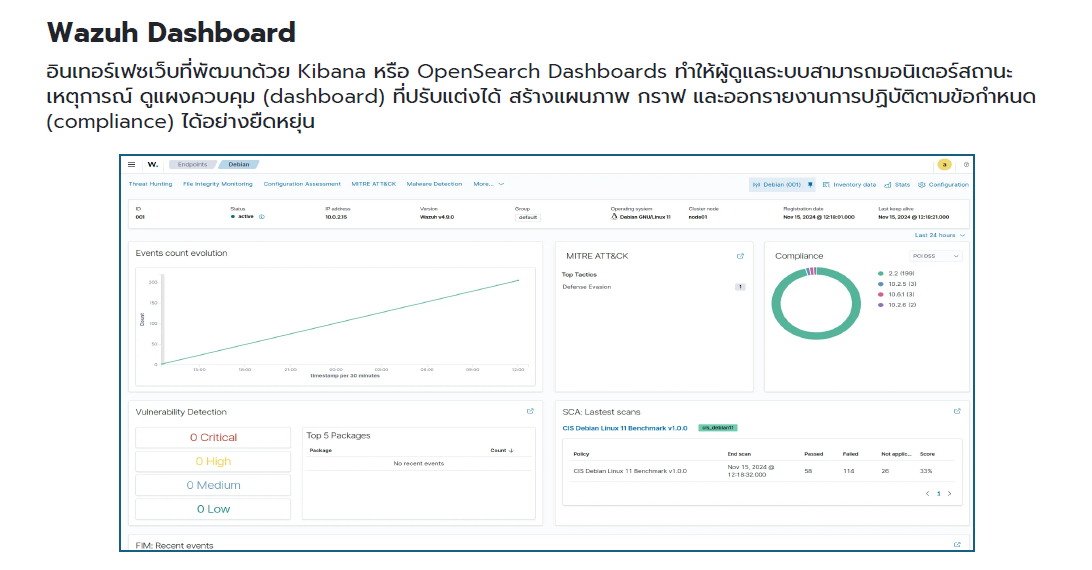
Task: Open the File Integrity Monitoring tab
Action: tap(217, 184)
